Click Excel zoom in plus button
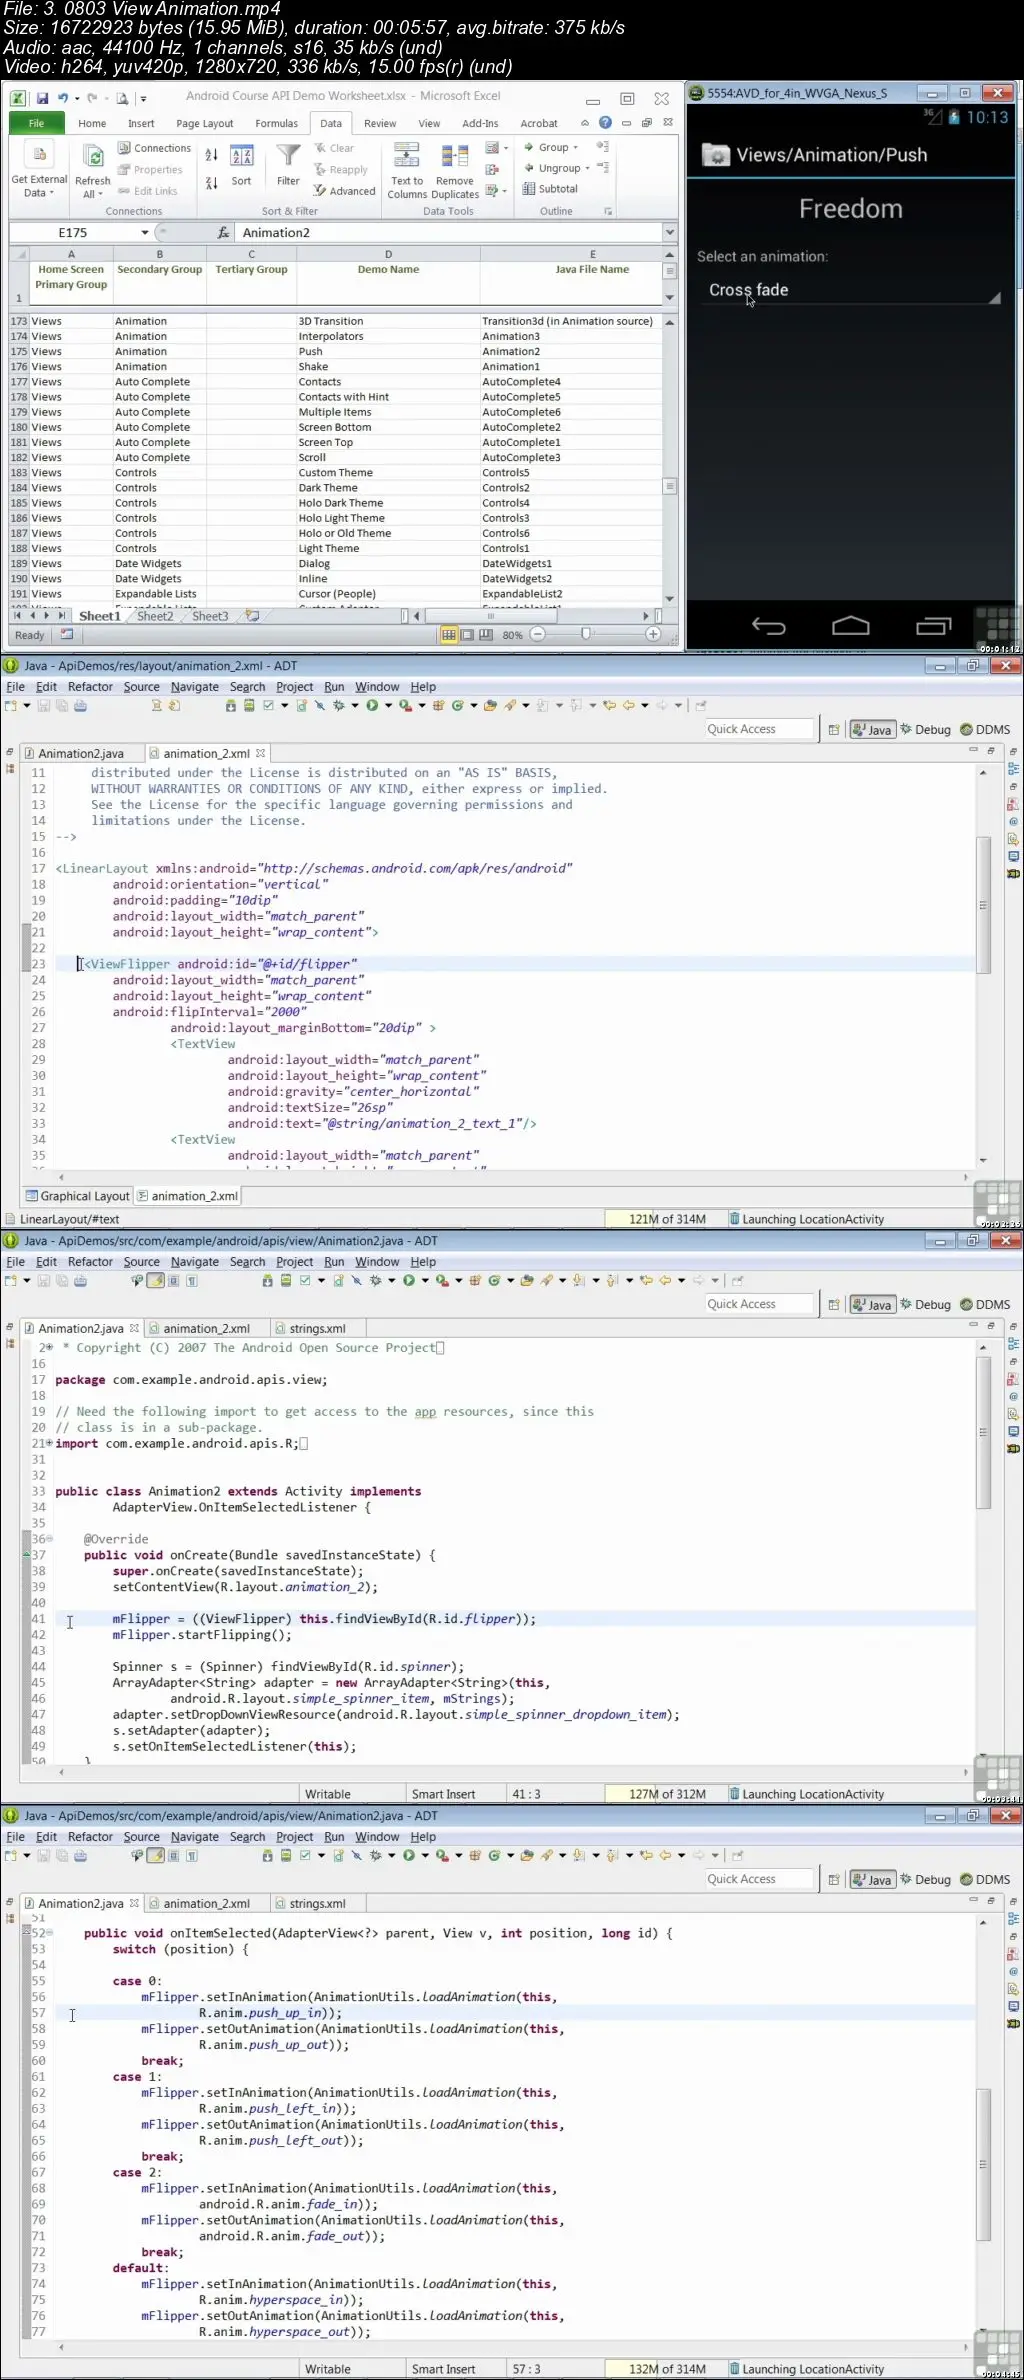1024x2380 pixels. coord(653,634)
